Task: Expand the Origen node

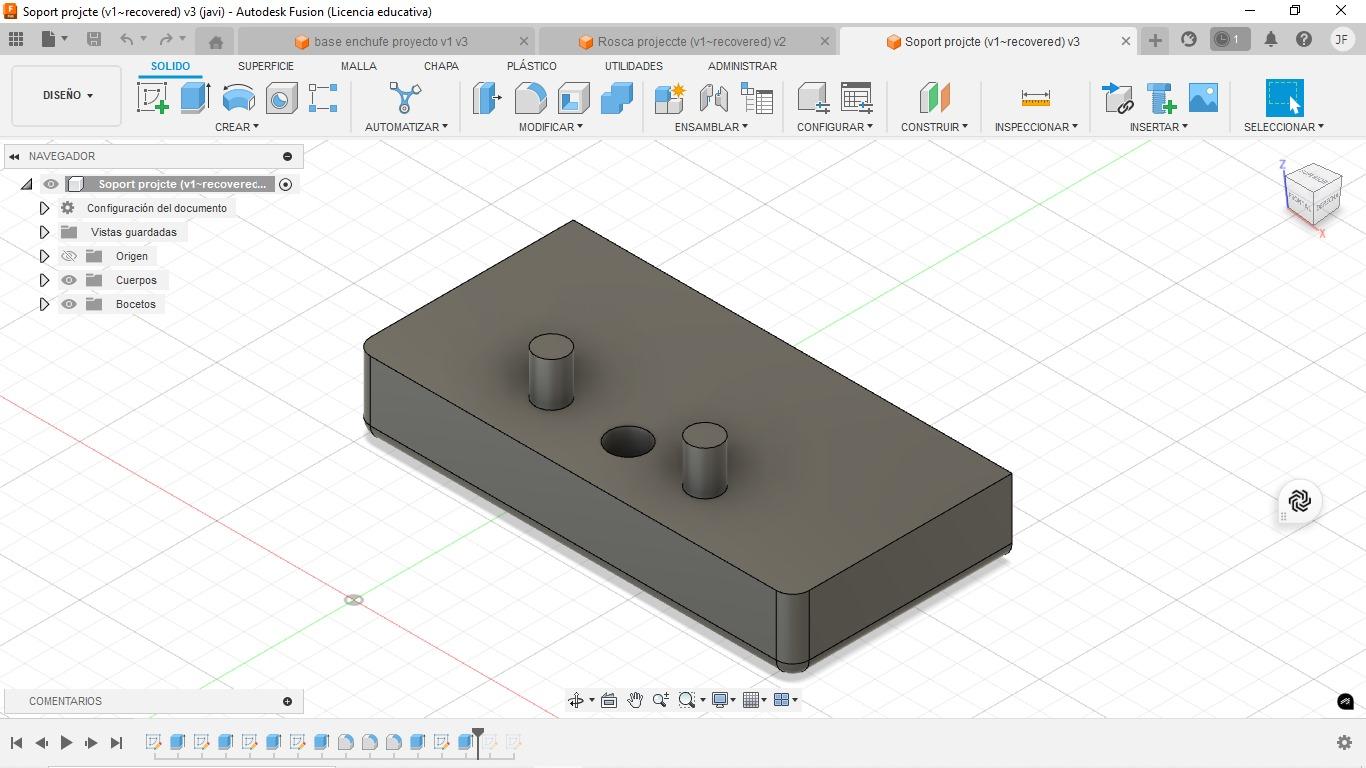Action: click(x=44, y=256)
